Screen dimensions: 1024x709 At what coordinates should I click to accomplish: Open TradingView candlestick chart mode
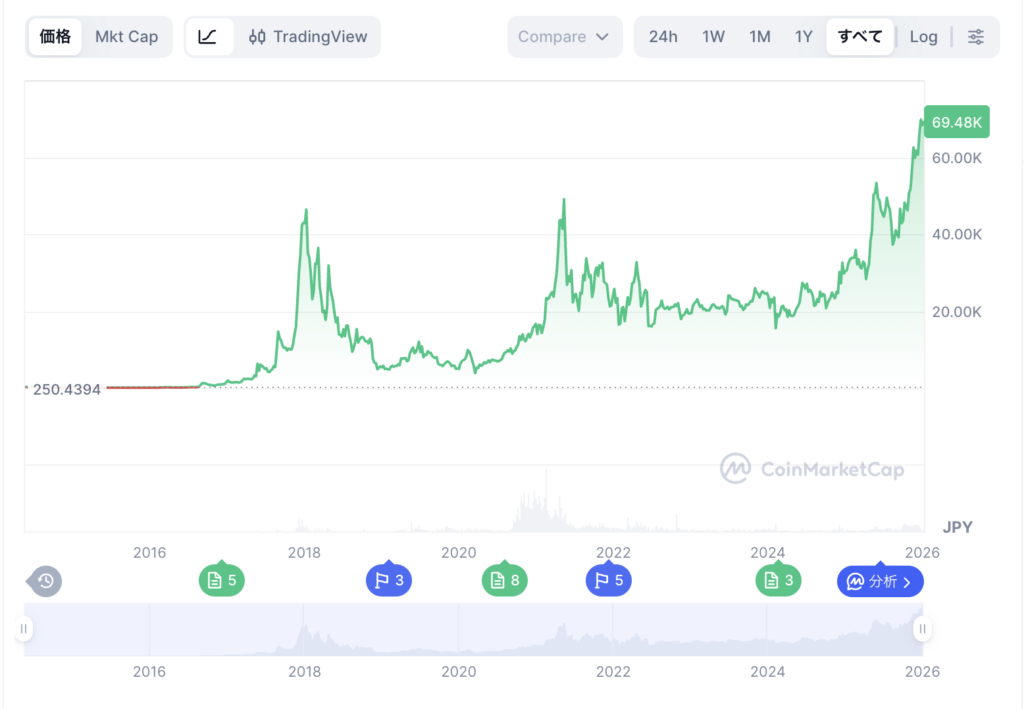point(308,37)
